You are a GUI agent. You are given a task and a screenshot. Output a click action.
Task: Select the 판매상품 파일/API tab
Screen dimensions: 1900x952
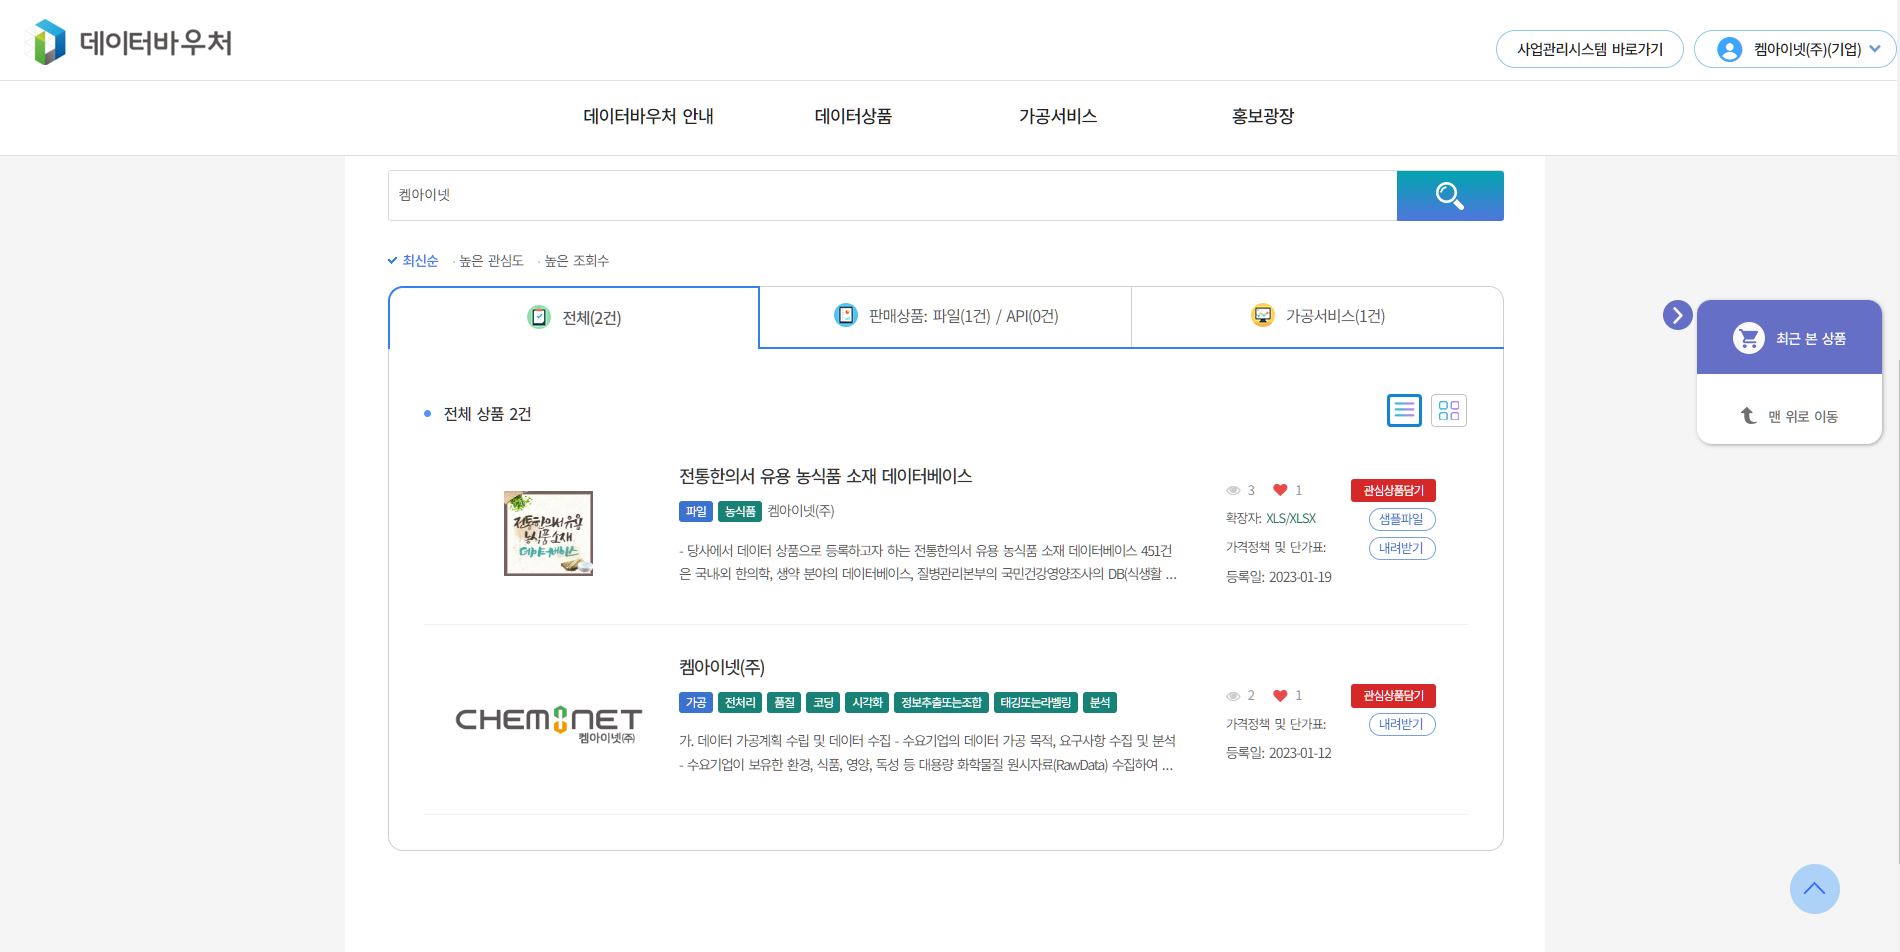[945, 316]
